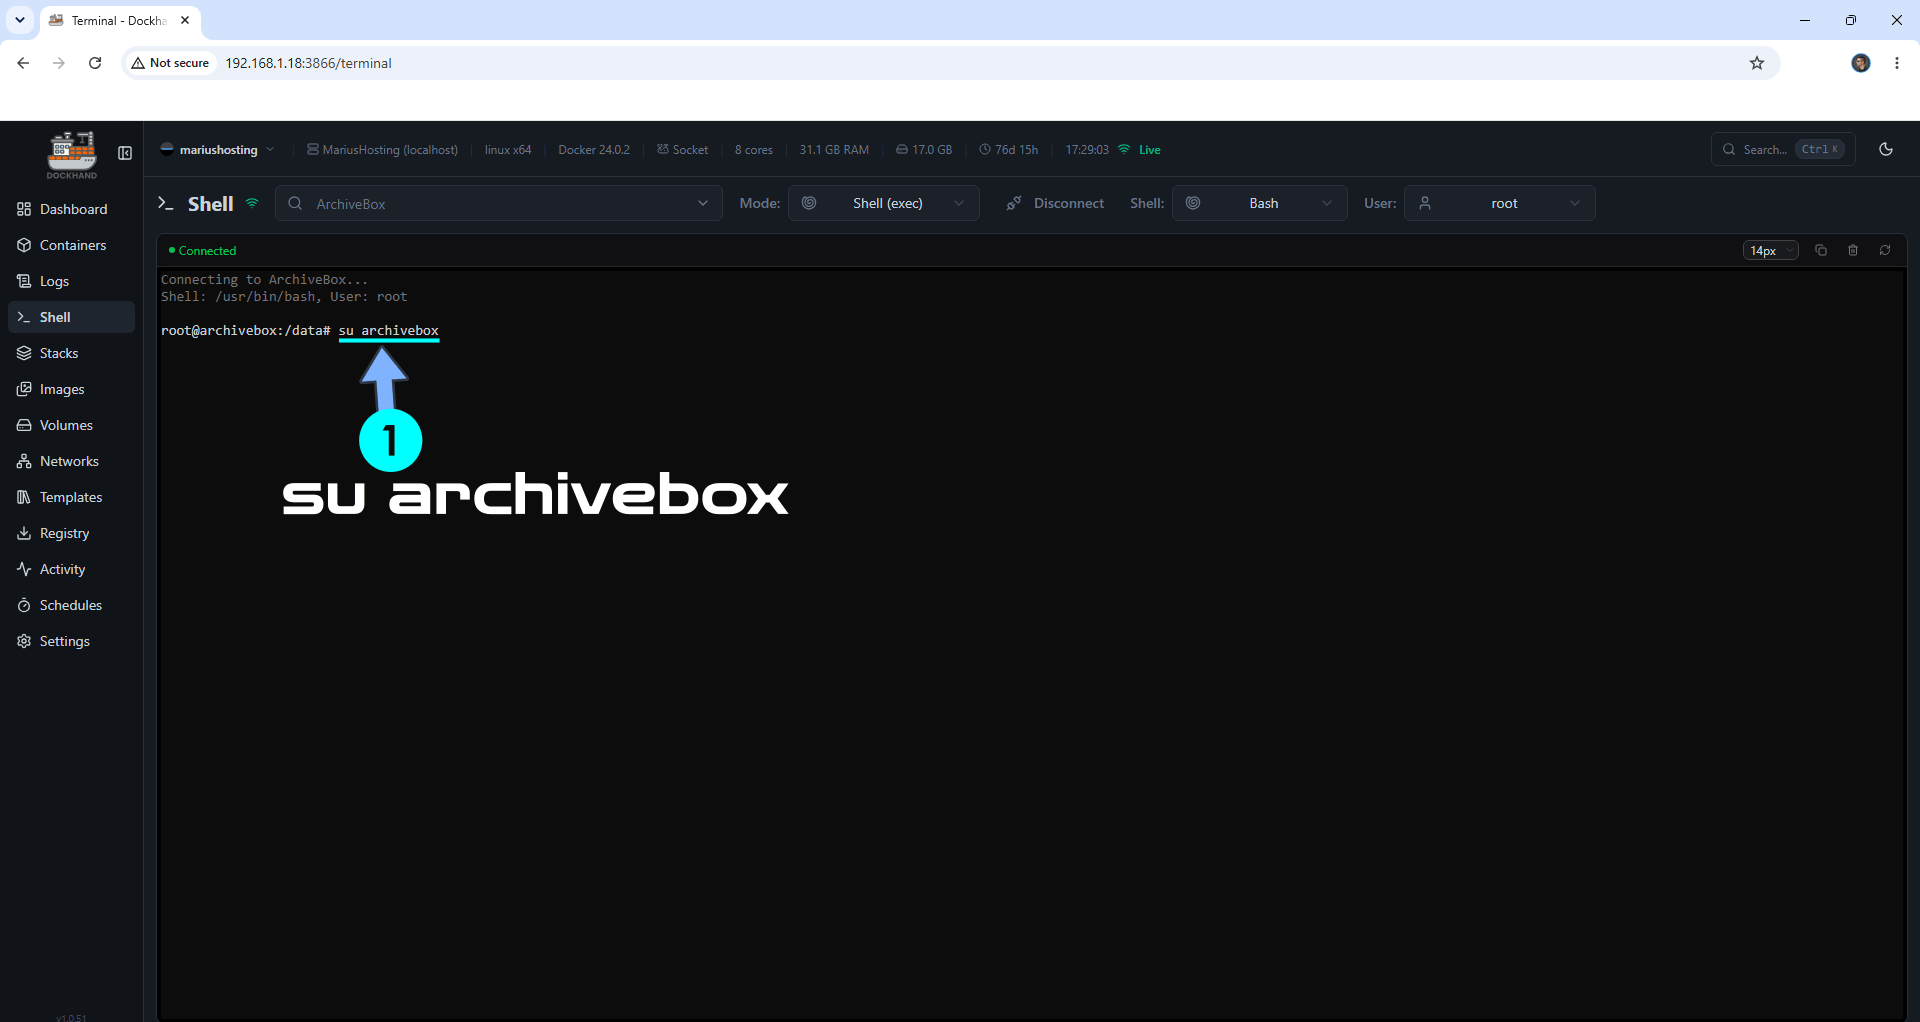
Task: Click the Live status indicator
Action: click(x=1139, y=150)
